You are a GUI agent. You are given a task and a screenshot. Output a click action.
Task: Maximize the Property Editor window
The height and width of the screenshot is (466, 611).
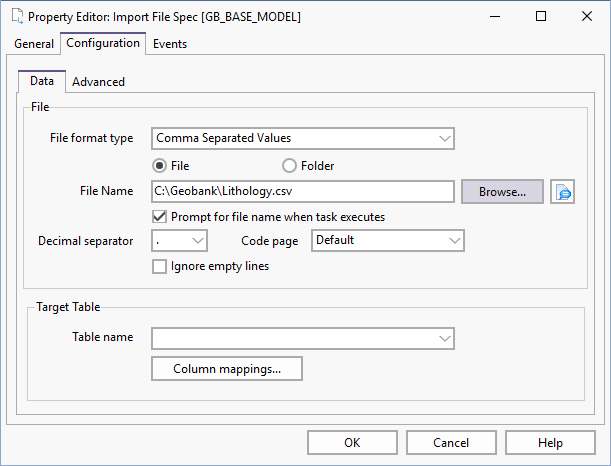click(x=541, y=16)
